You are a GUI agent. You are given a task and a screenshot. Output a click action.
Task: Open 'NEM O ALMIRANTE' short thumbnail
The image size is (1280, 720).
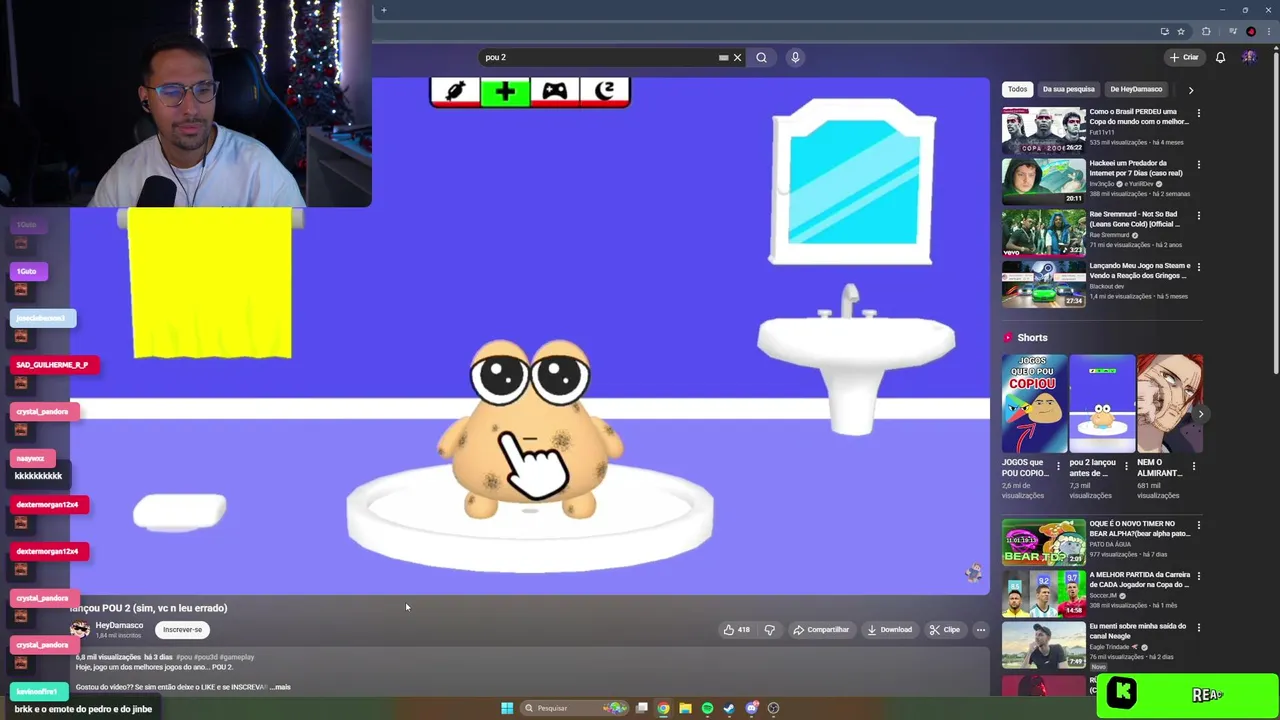point(1170,404)
